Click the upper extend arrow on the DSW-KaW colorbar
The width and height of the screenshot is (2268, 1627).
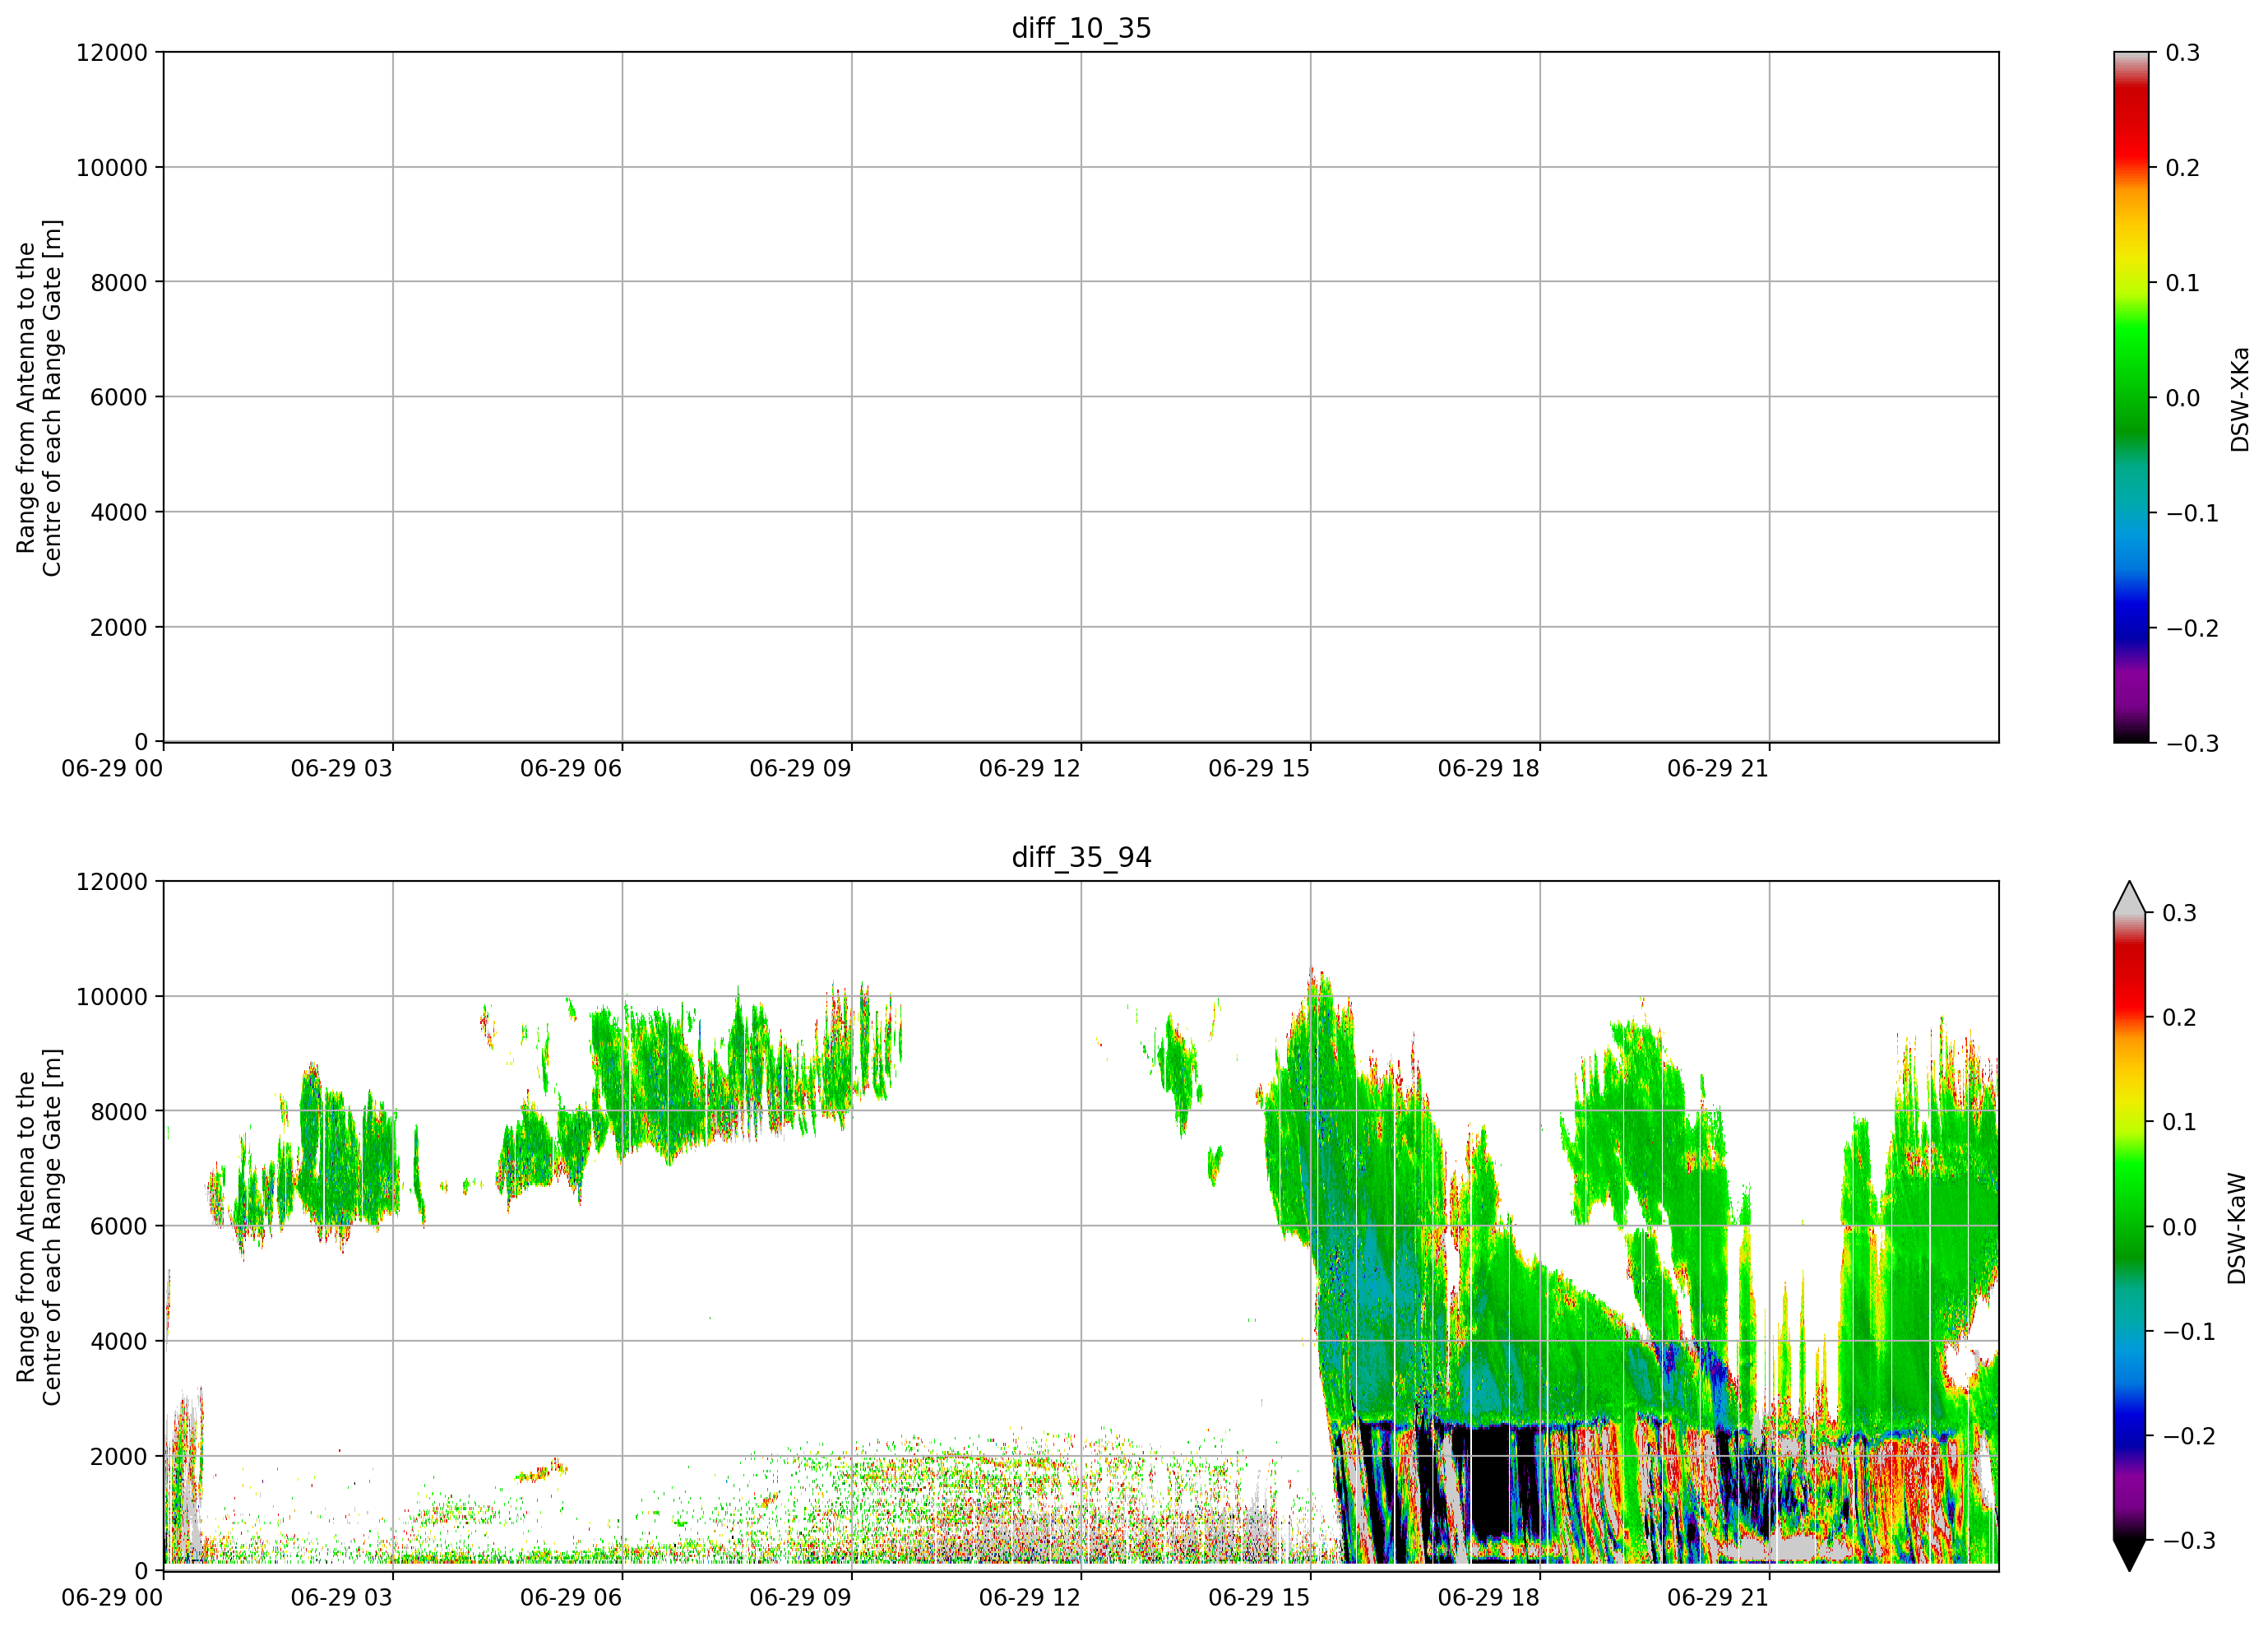click(x=2129, y=898)
